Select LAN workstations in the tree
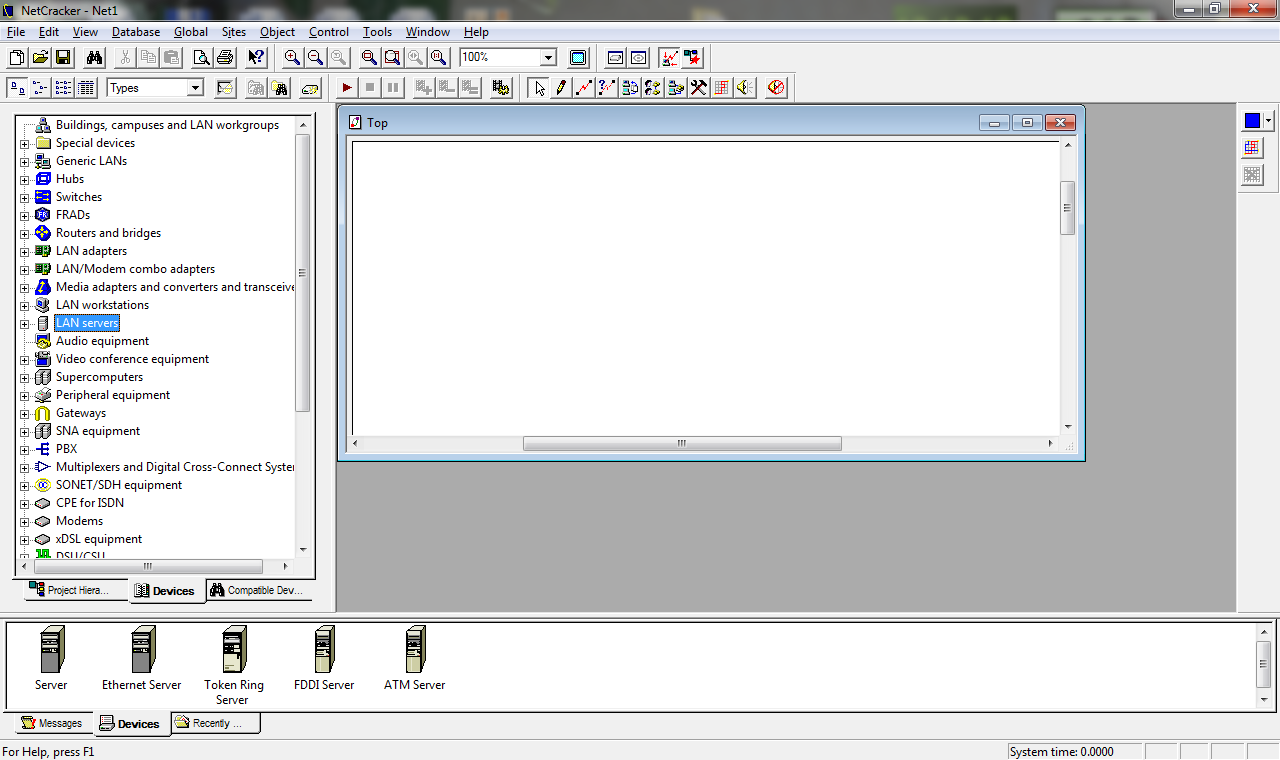Viewport: 1280px width, 760px height. click(102, 305)
